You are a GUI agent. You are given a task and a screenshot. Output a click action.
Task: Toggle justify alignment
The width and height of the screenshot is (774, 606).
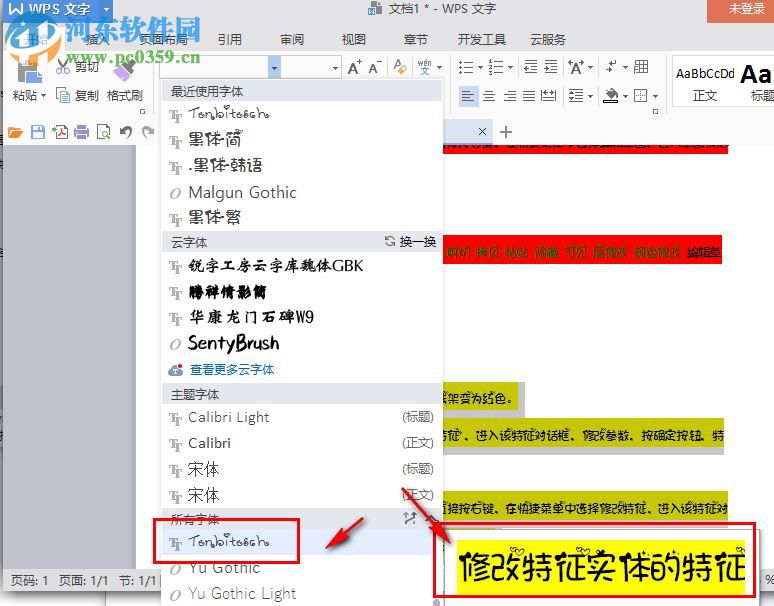click(529, 95)
